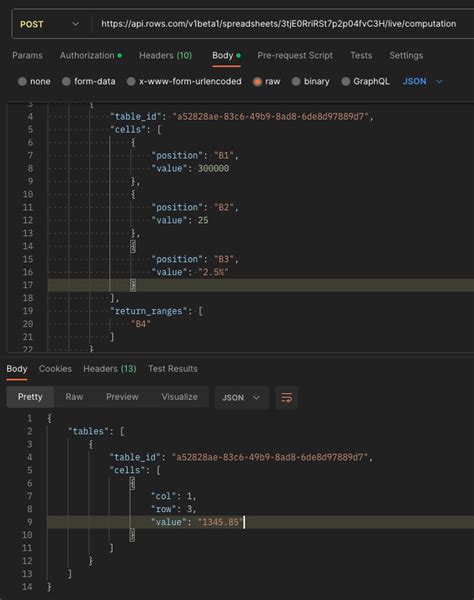Choose x-www-form-urlencoded body type
The width and height of the screenshot is (474, 600).
click(x=184, y=82)
